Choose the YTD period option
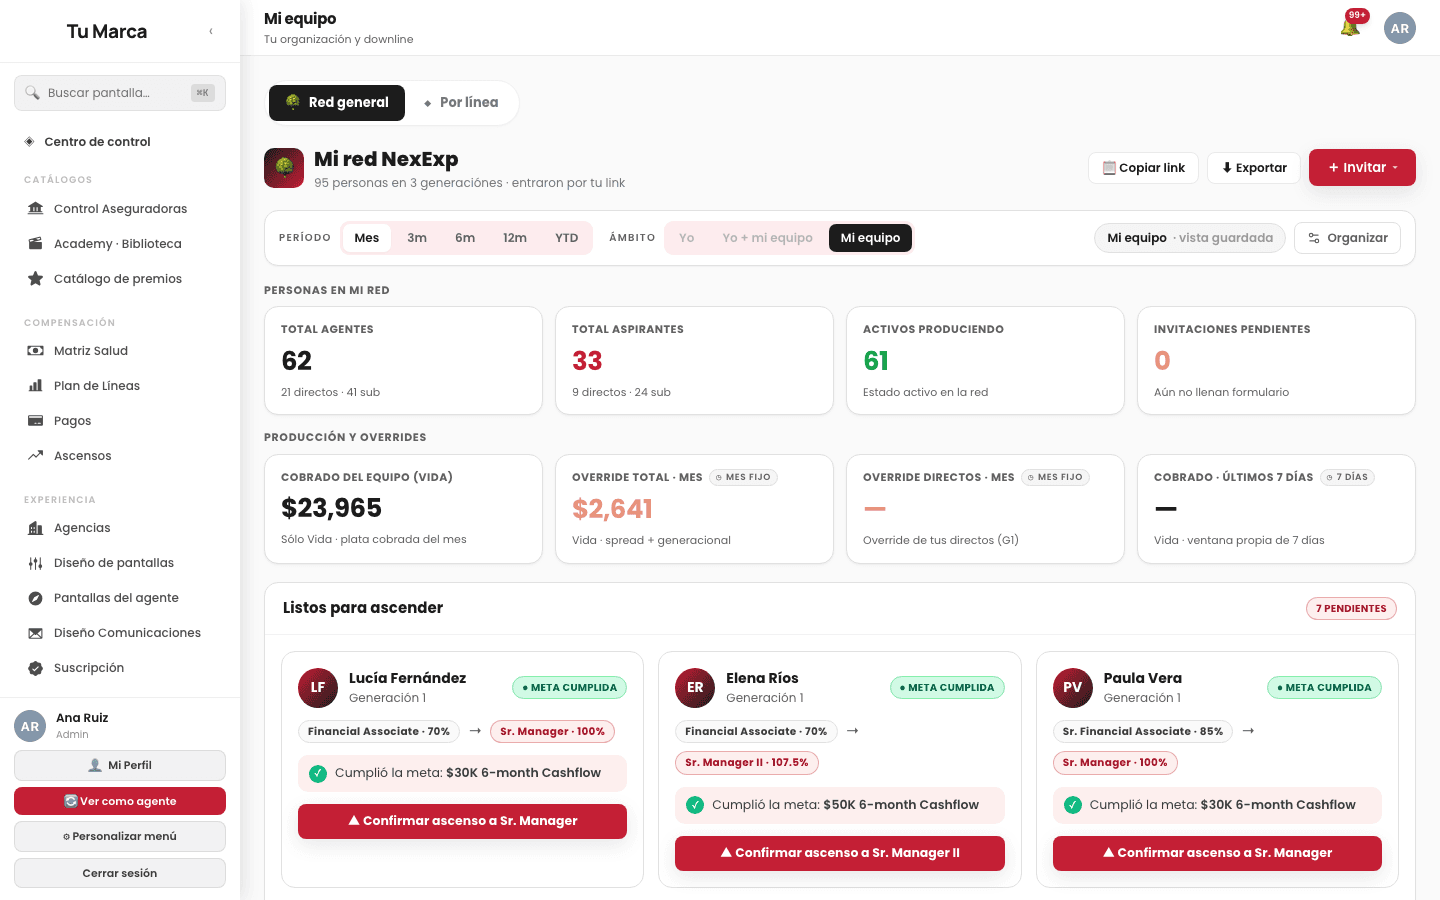 pyautogui.click(x=567, y=238)
